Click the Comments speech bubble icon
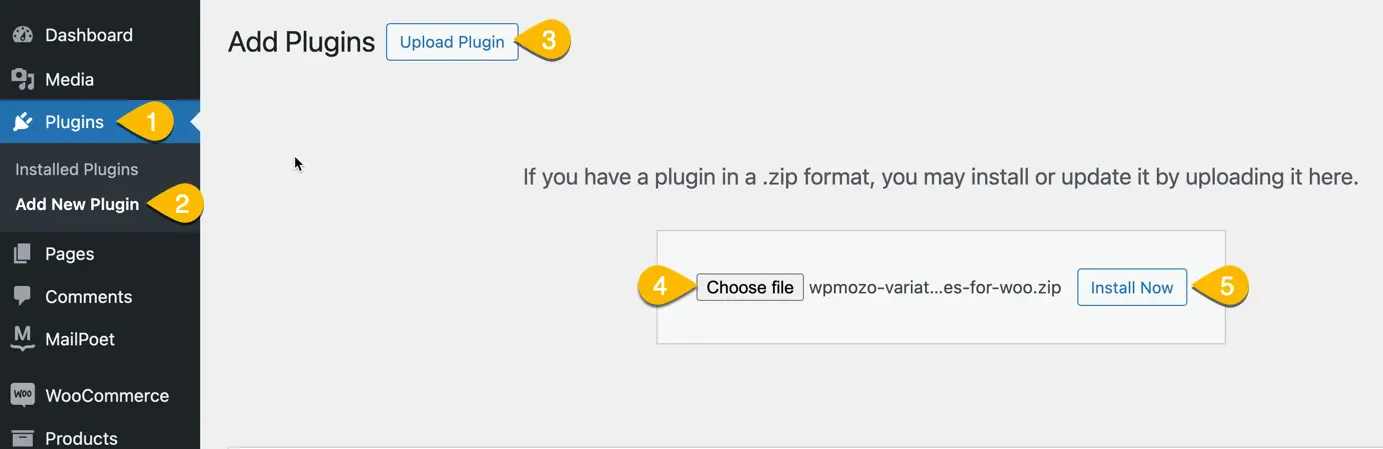The width and height of the screenshot is (1383, 449). point(22,297)
